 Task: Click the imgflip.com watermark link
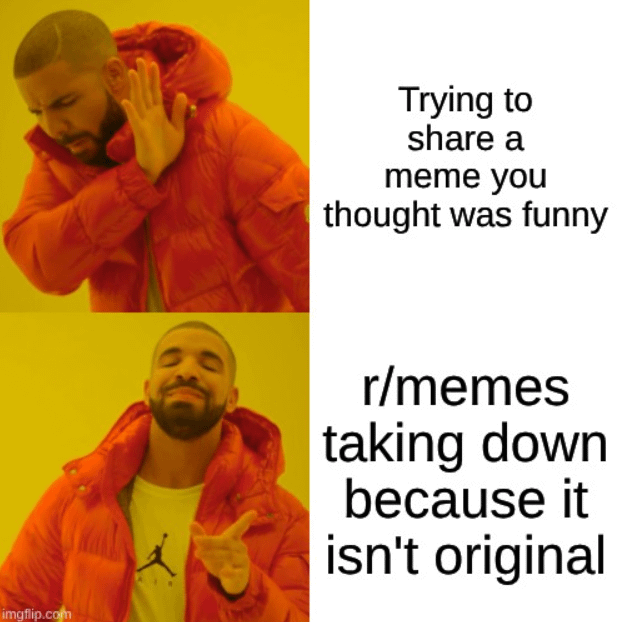(x=36, y=614)
